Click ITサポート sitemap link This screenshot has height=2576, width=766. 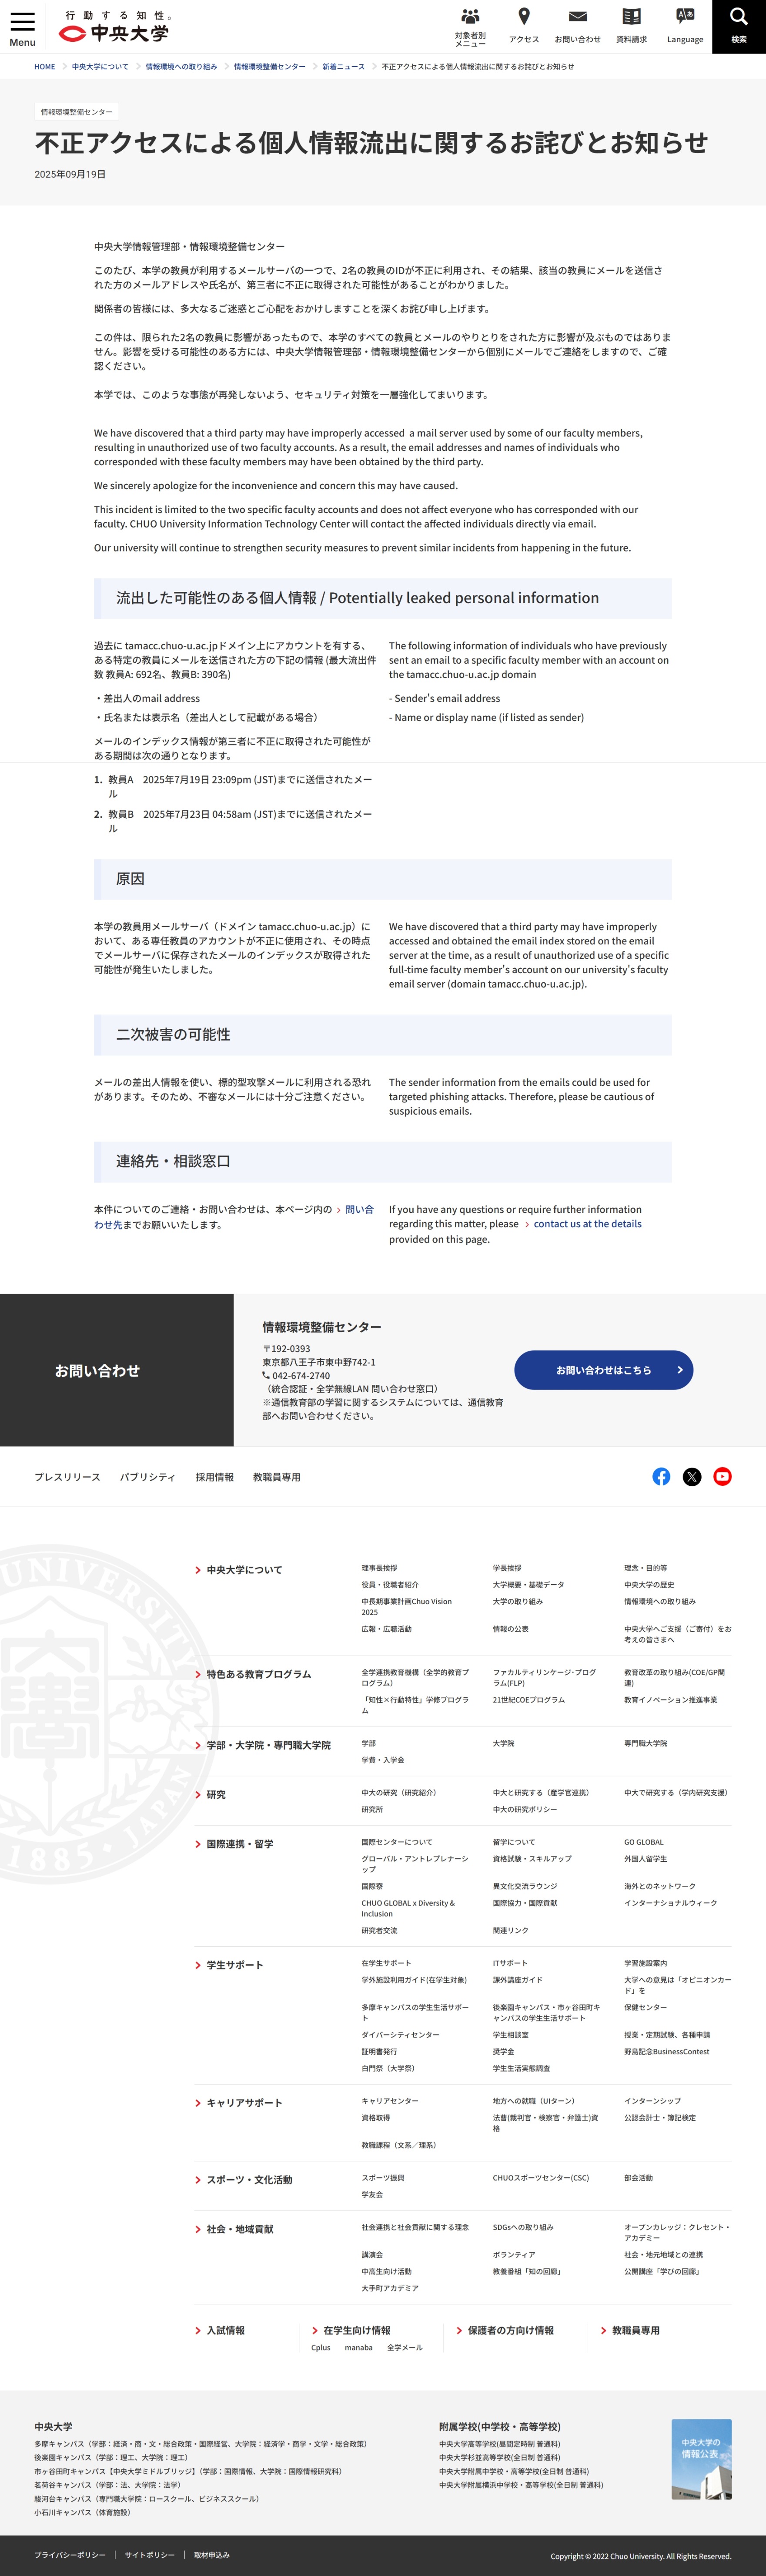pyautogui.click(x=510, y=1963)
